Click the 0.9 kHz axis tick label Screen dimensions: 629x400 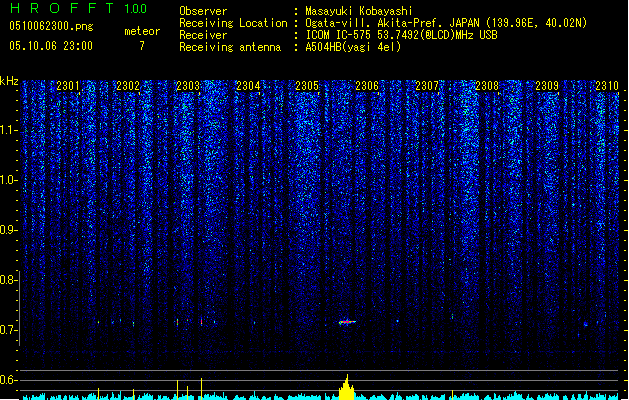click(8, 230)
